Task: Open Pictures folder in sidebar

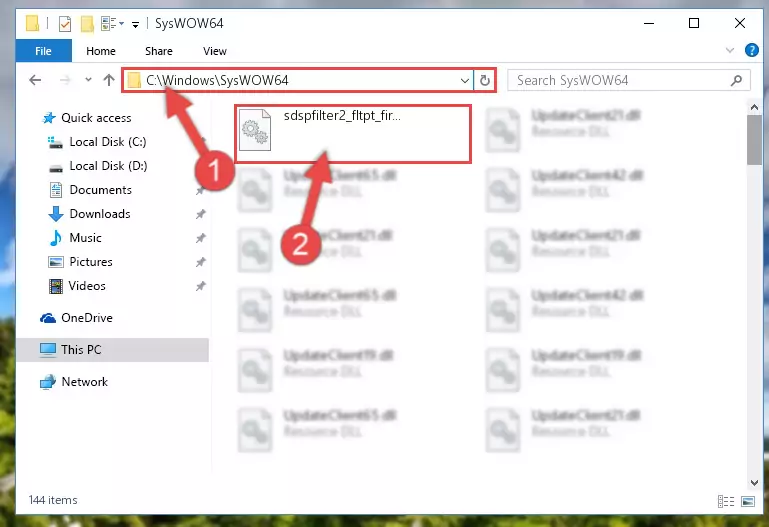Action: (91, 262)
